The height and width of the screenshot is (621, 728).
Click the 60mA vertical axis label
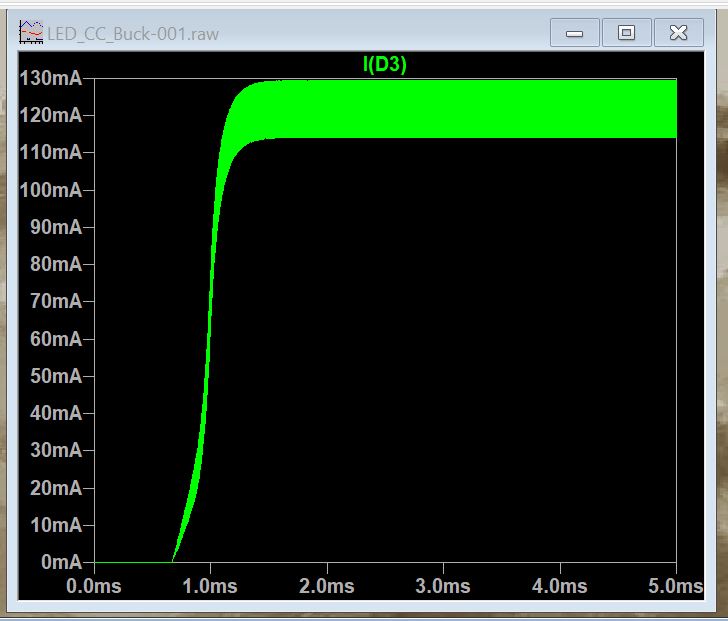(56, 339)
